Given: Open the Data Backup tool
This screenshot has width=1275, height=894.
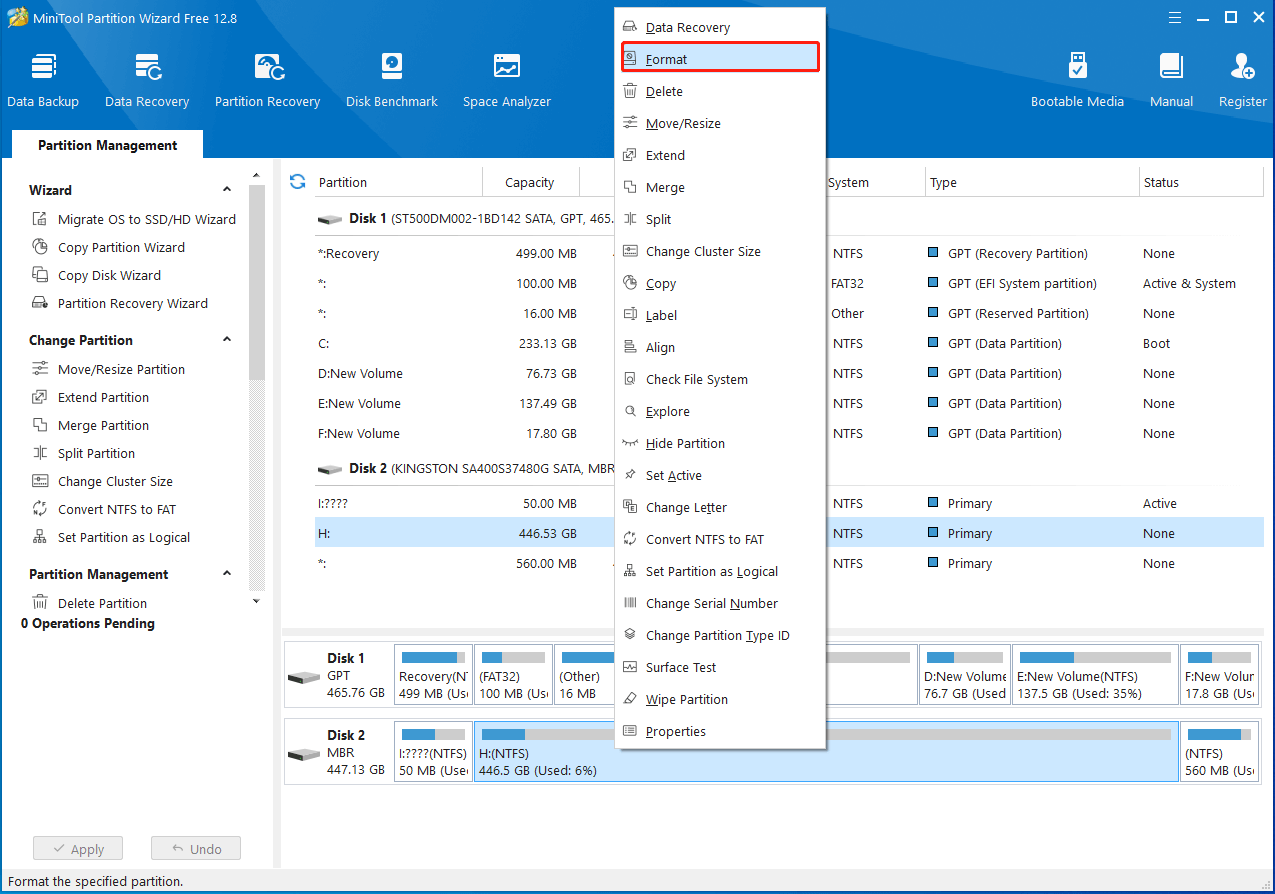Looking at the screenshot, I should (43, 81).
